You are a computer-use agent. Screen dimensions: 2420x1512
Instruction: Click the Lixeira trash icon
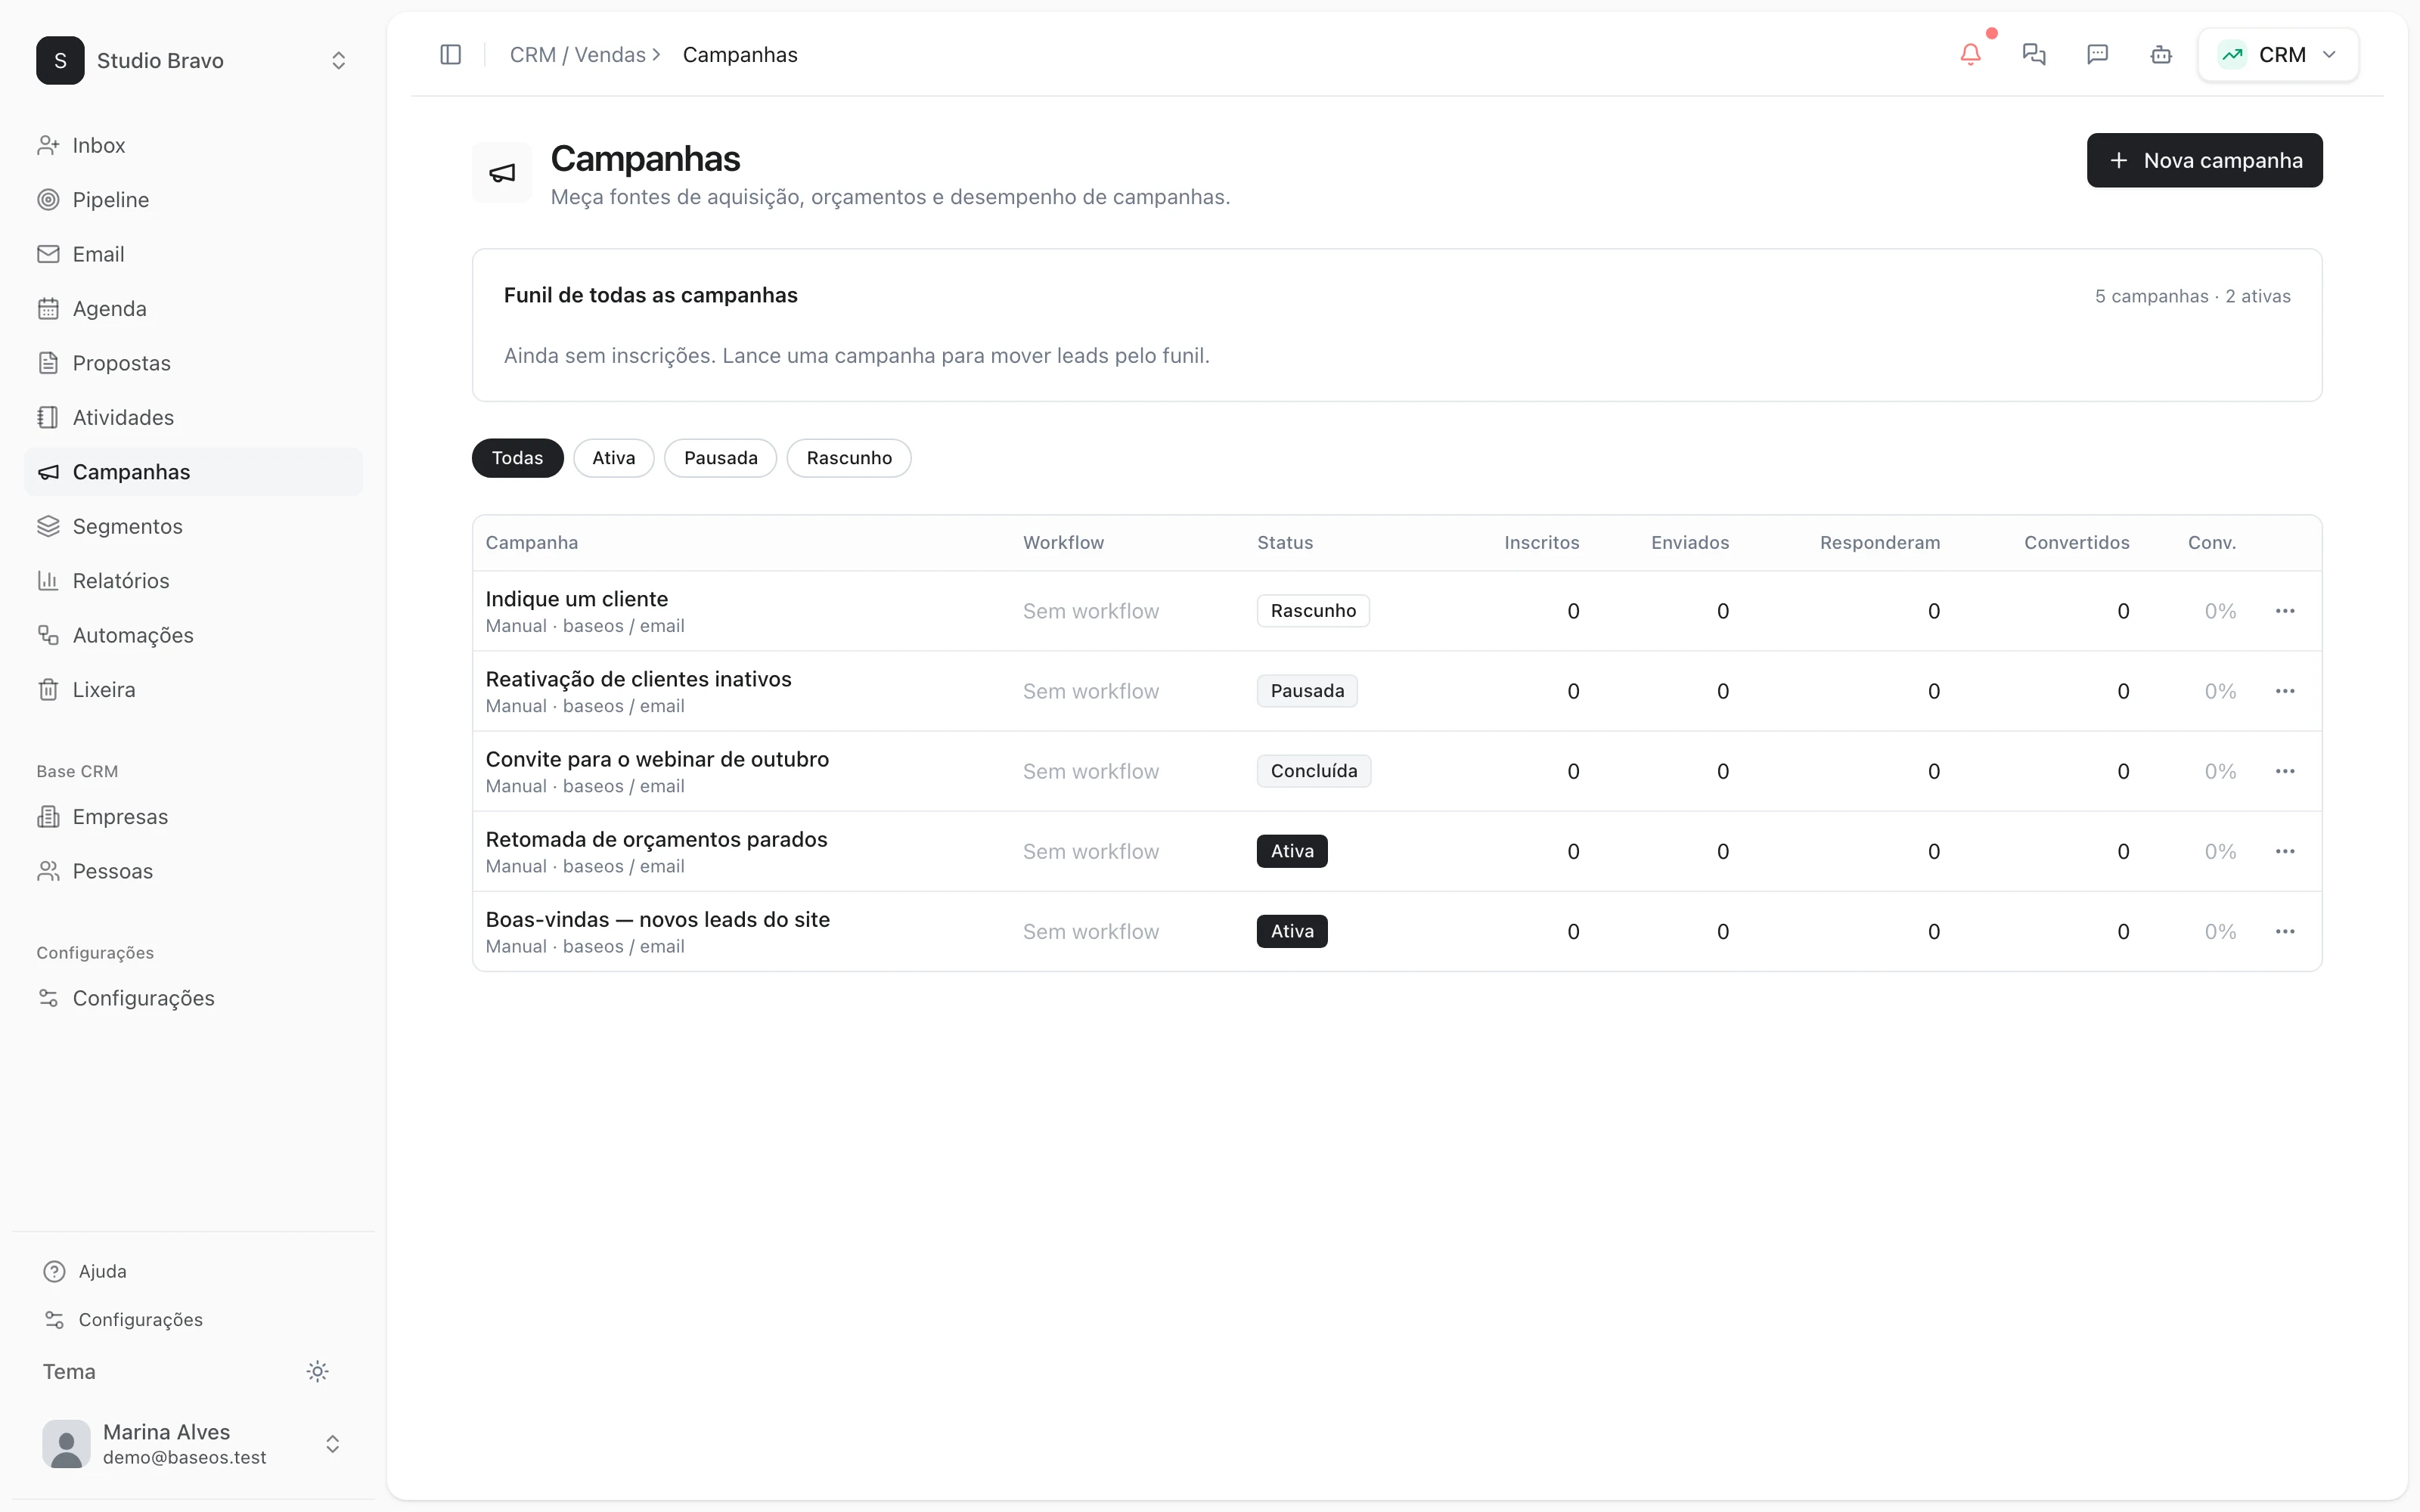(48, 690)
